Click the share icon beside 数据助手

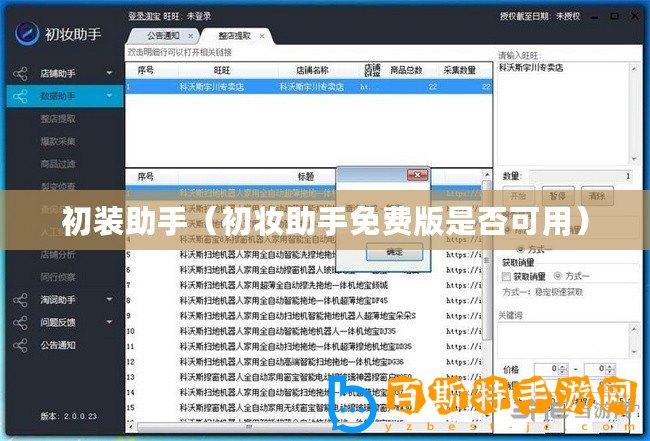20,97
